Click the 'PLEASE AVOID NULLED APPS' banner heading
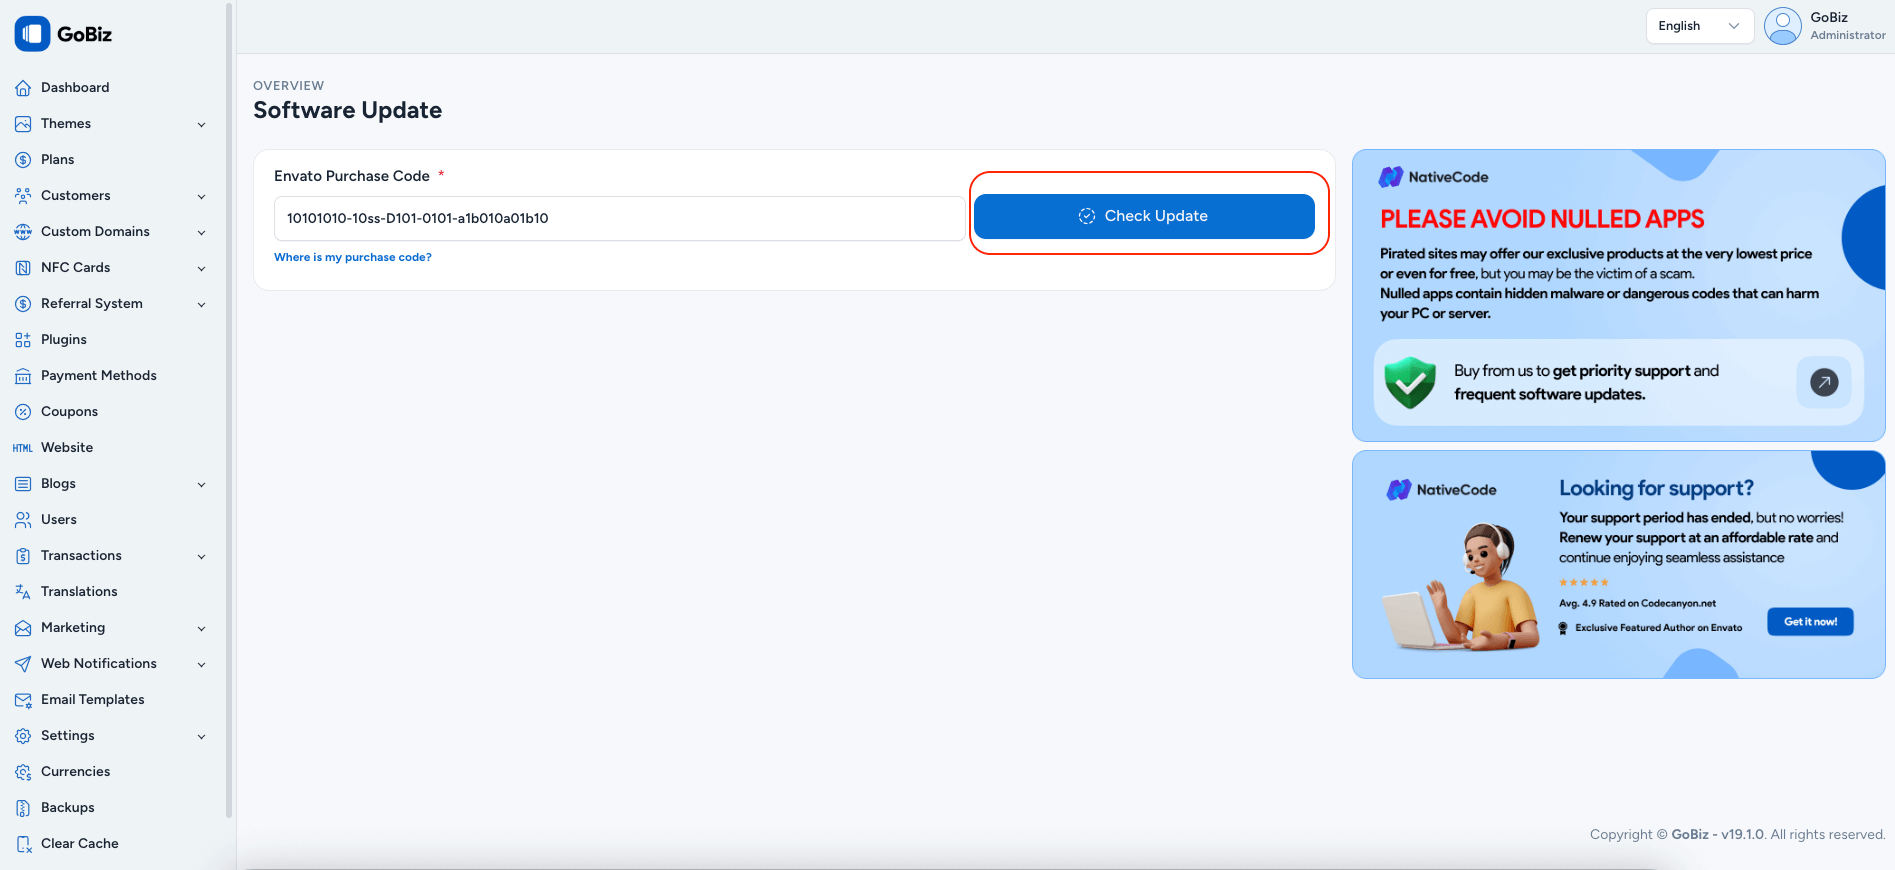This screenshot has height=870, width=1895. click(1542, 219)
